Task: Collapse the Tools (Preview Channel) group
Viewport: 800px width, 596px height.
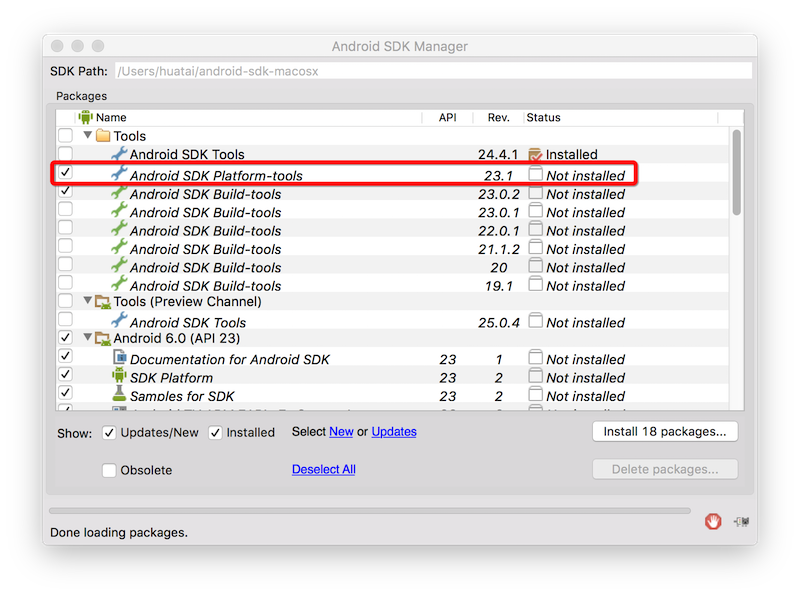Action: [x=87, y=301]
